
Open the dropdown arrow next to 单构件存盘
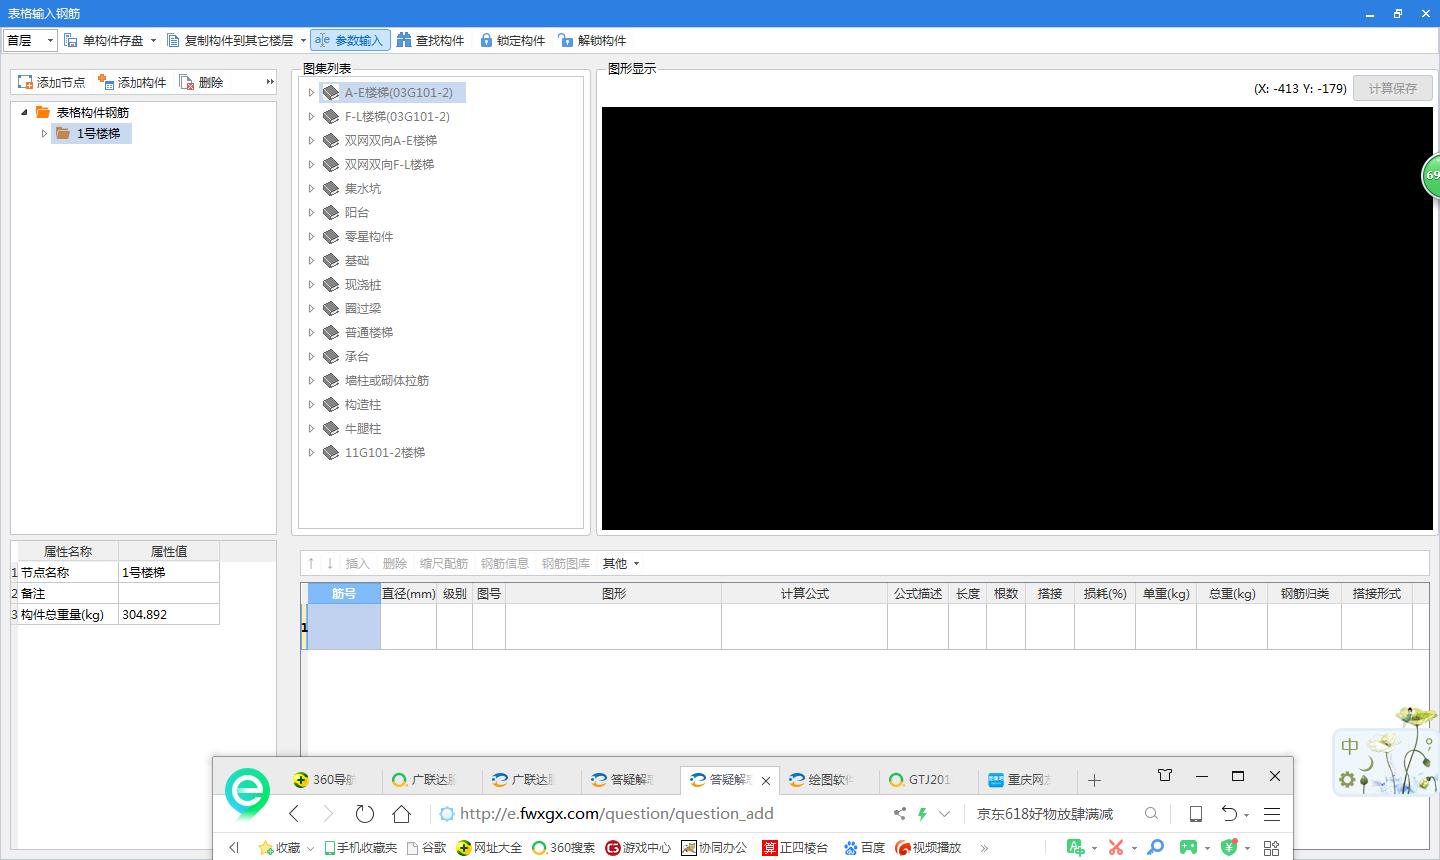(153, 40)
